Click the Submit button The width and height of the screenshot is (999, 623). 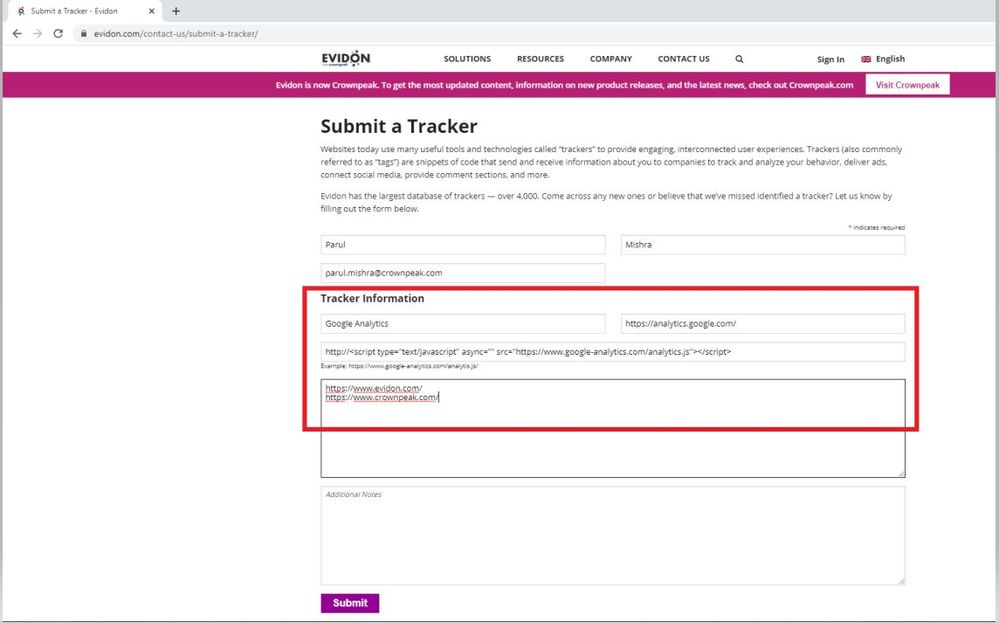[350, 603]
